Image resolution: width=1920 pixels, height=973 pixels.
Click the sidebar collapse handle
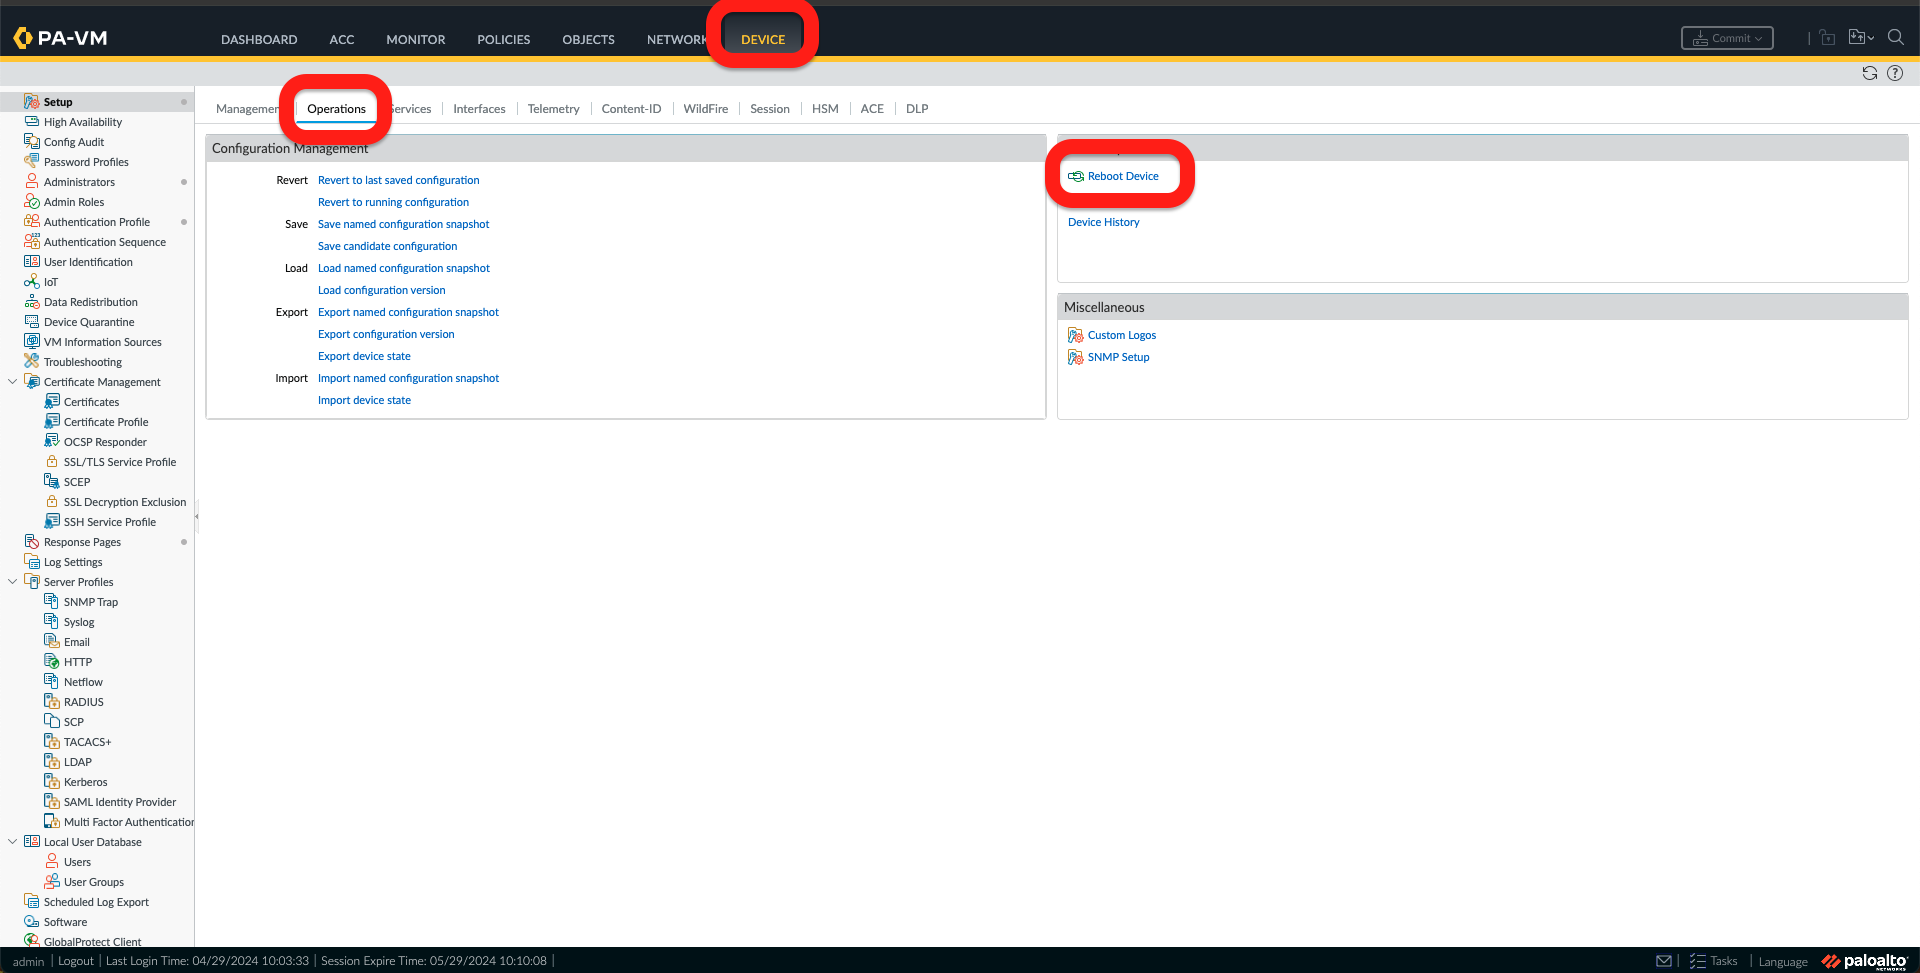pyautogui.click(x=197, y=517)
